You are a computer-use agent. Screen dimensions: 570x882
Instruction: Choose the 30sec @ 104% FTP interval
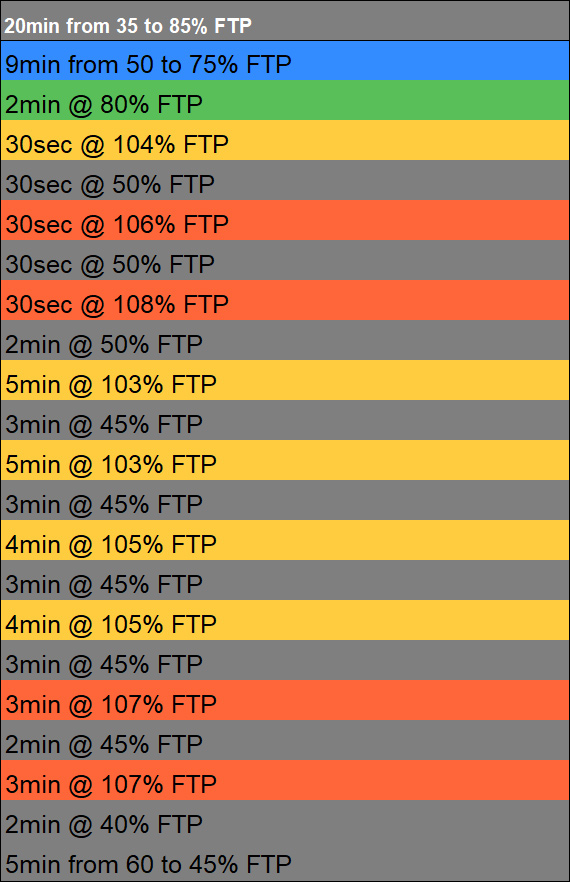click(285, 140)
